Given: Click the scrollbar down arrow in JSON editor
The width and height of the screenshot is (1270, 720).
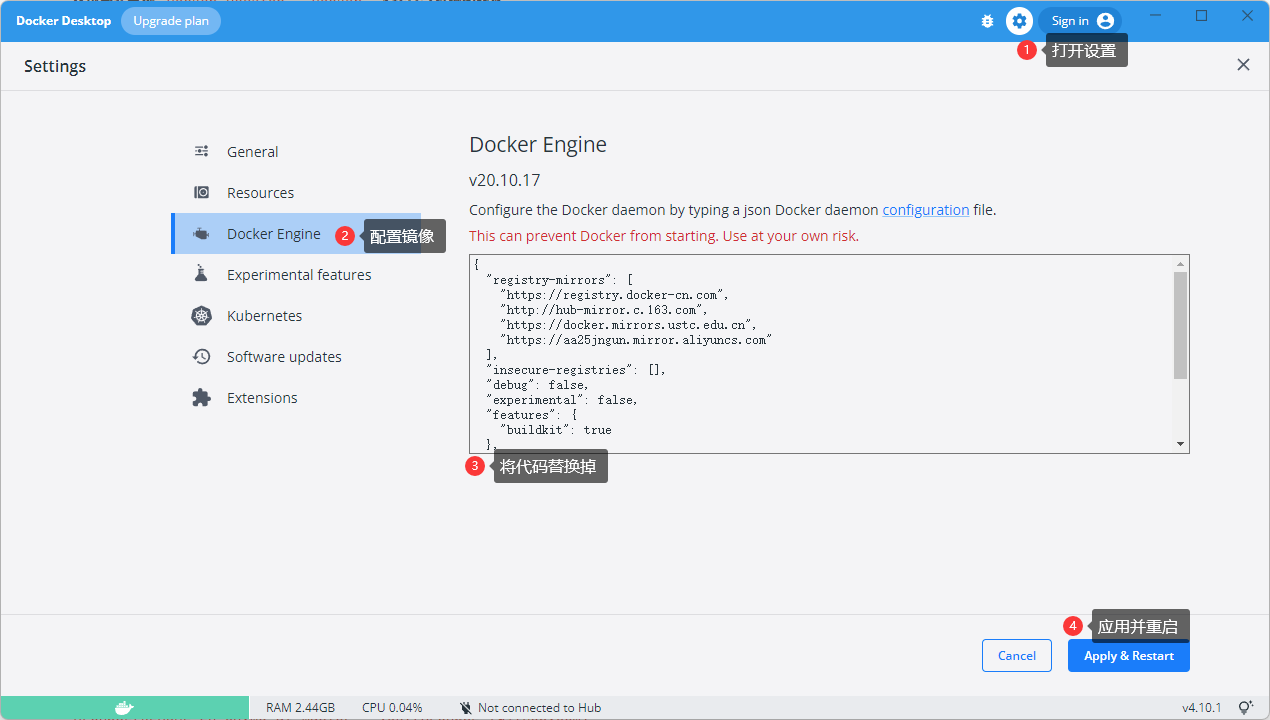Looking at the screenshot, I should click(1180, 444).
